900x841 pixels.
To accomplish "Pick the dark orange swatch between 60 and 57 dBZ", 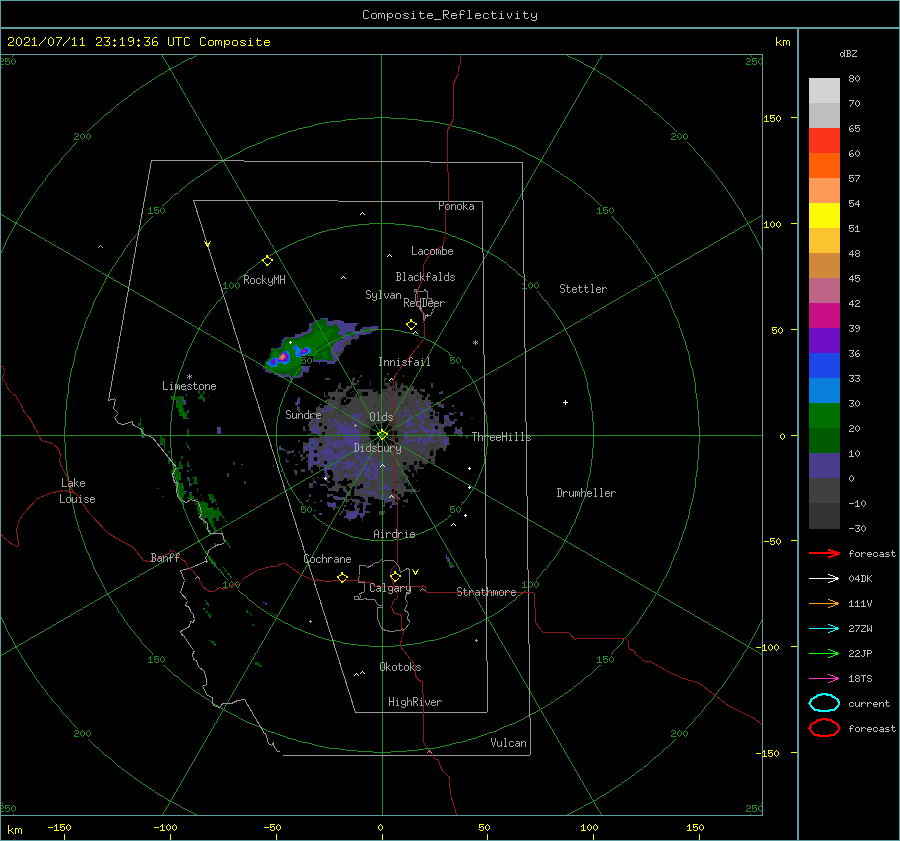I will pos(824,166).
